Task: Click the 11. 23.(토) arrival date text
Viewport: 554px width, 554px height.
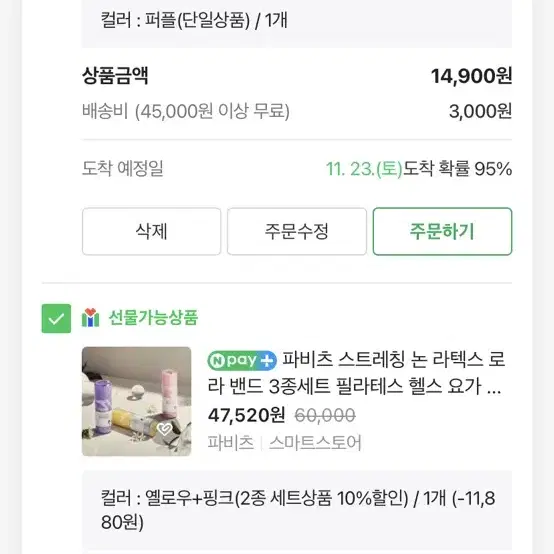Action: click(x=364, y=169)
